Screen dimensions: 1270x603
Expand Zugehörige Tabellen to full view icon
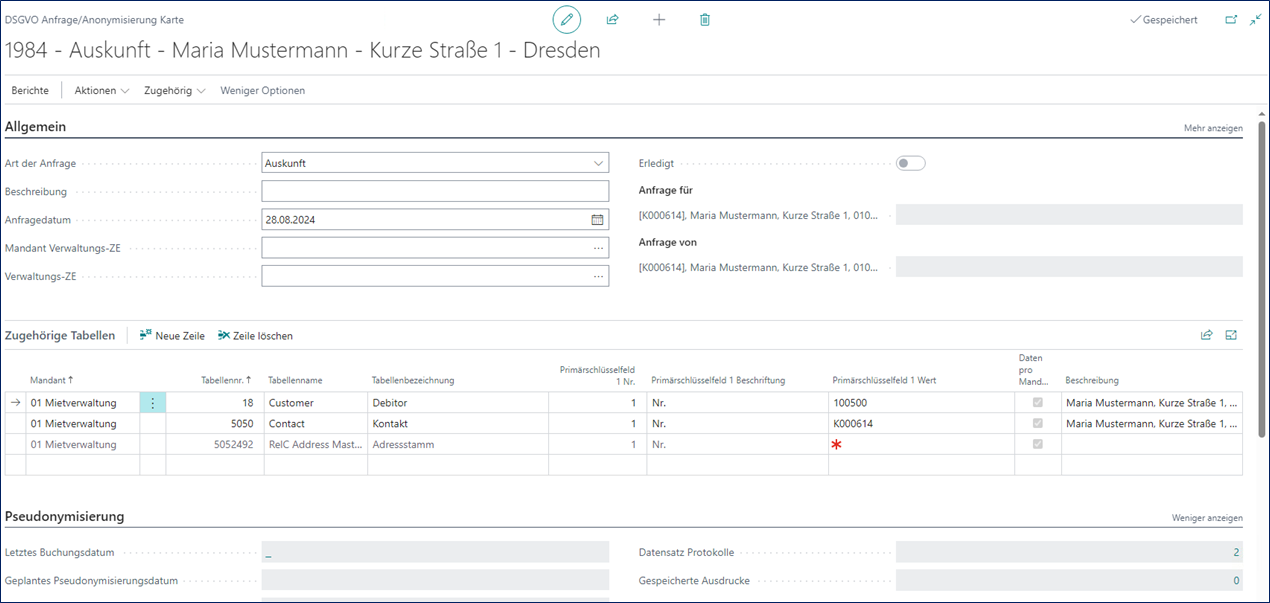point(1231,336)
